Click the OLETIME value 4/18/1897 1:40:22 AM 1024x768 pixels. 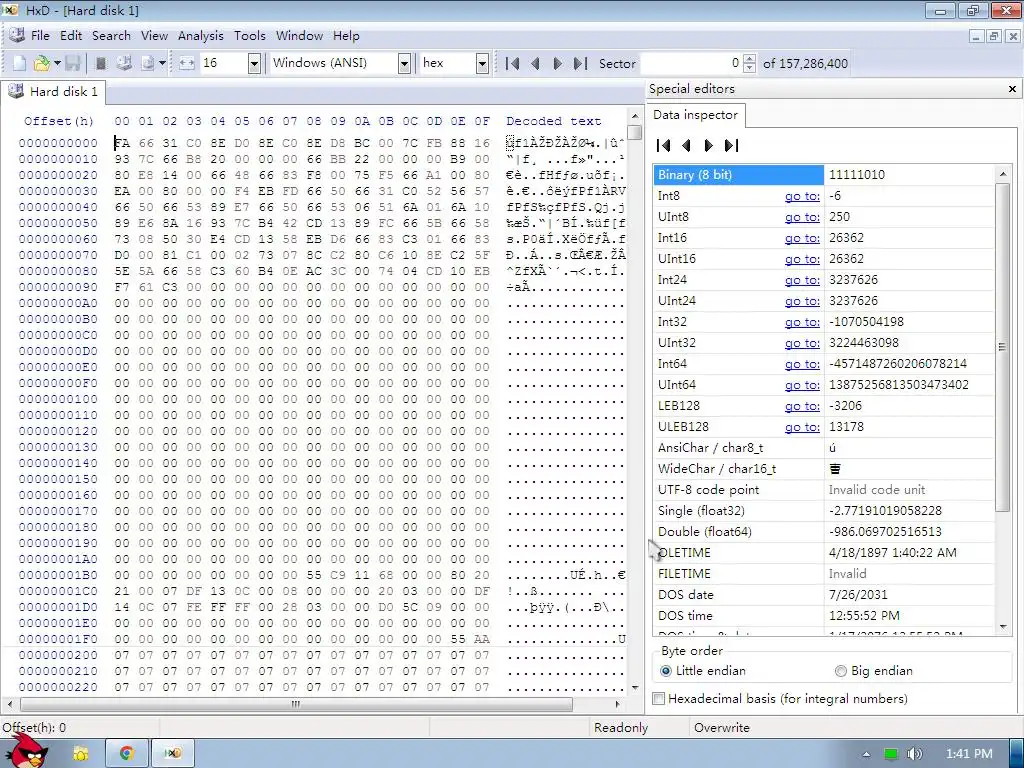[892, 553]
